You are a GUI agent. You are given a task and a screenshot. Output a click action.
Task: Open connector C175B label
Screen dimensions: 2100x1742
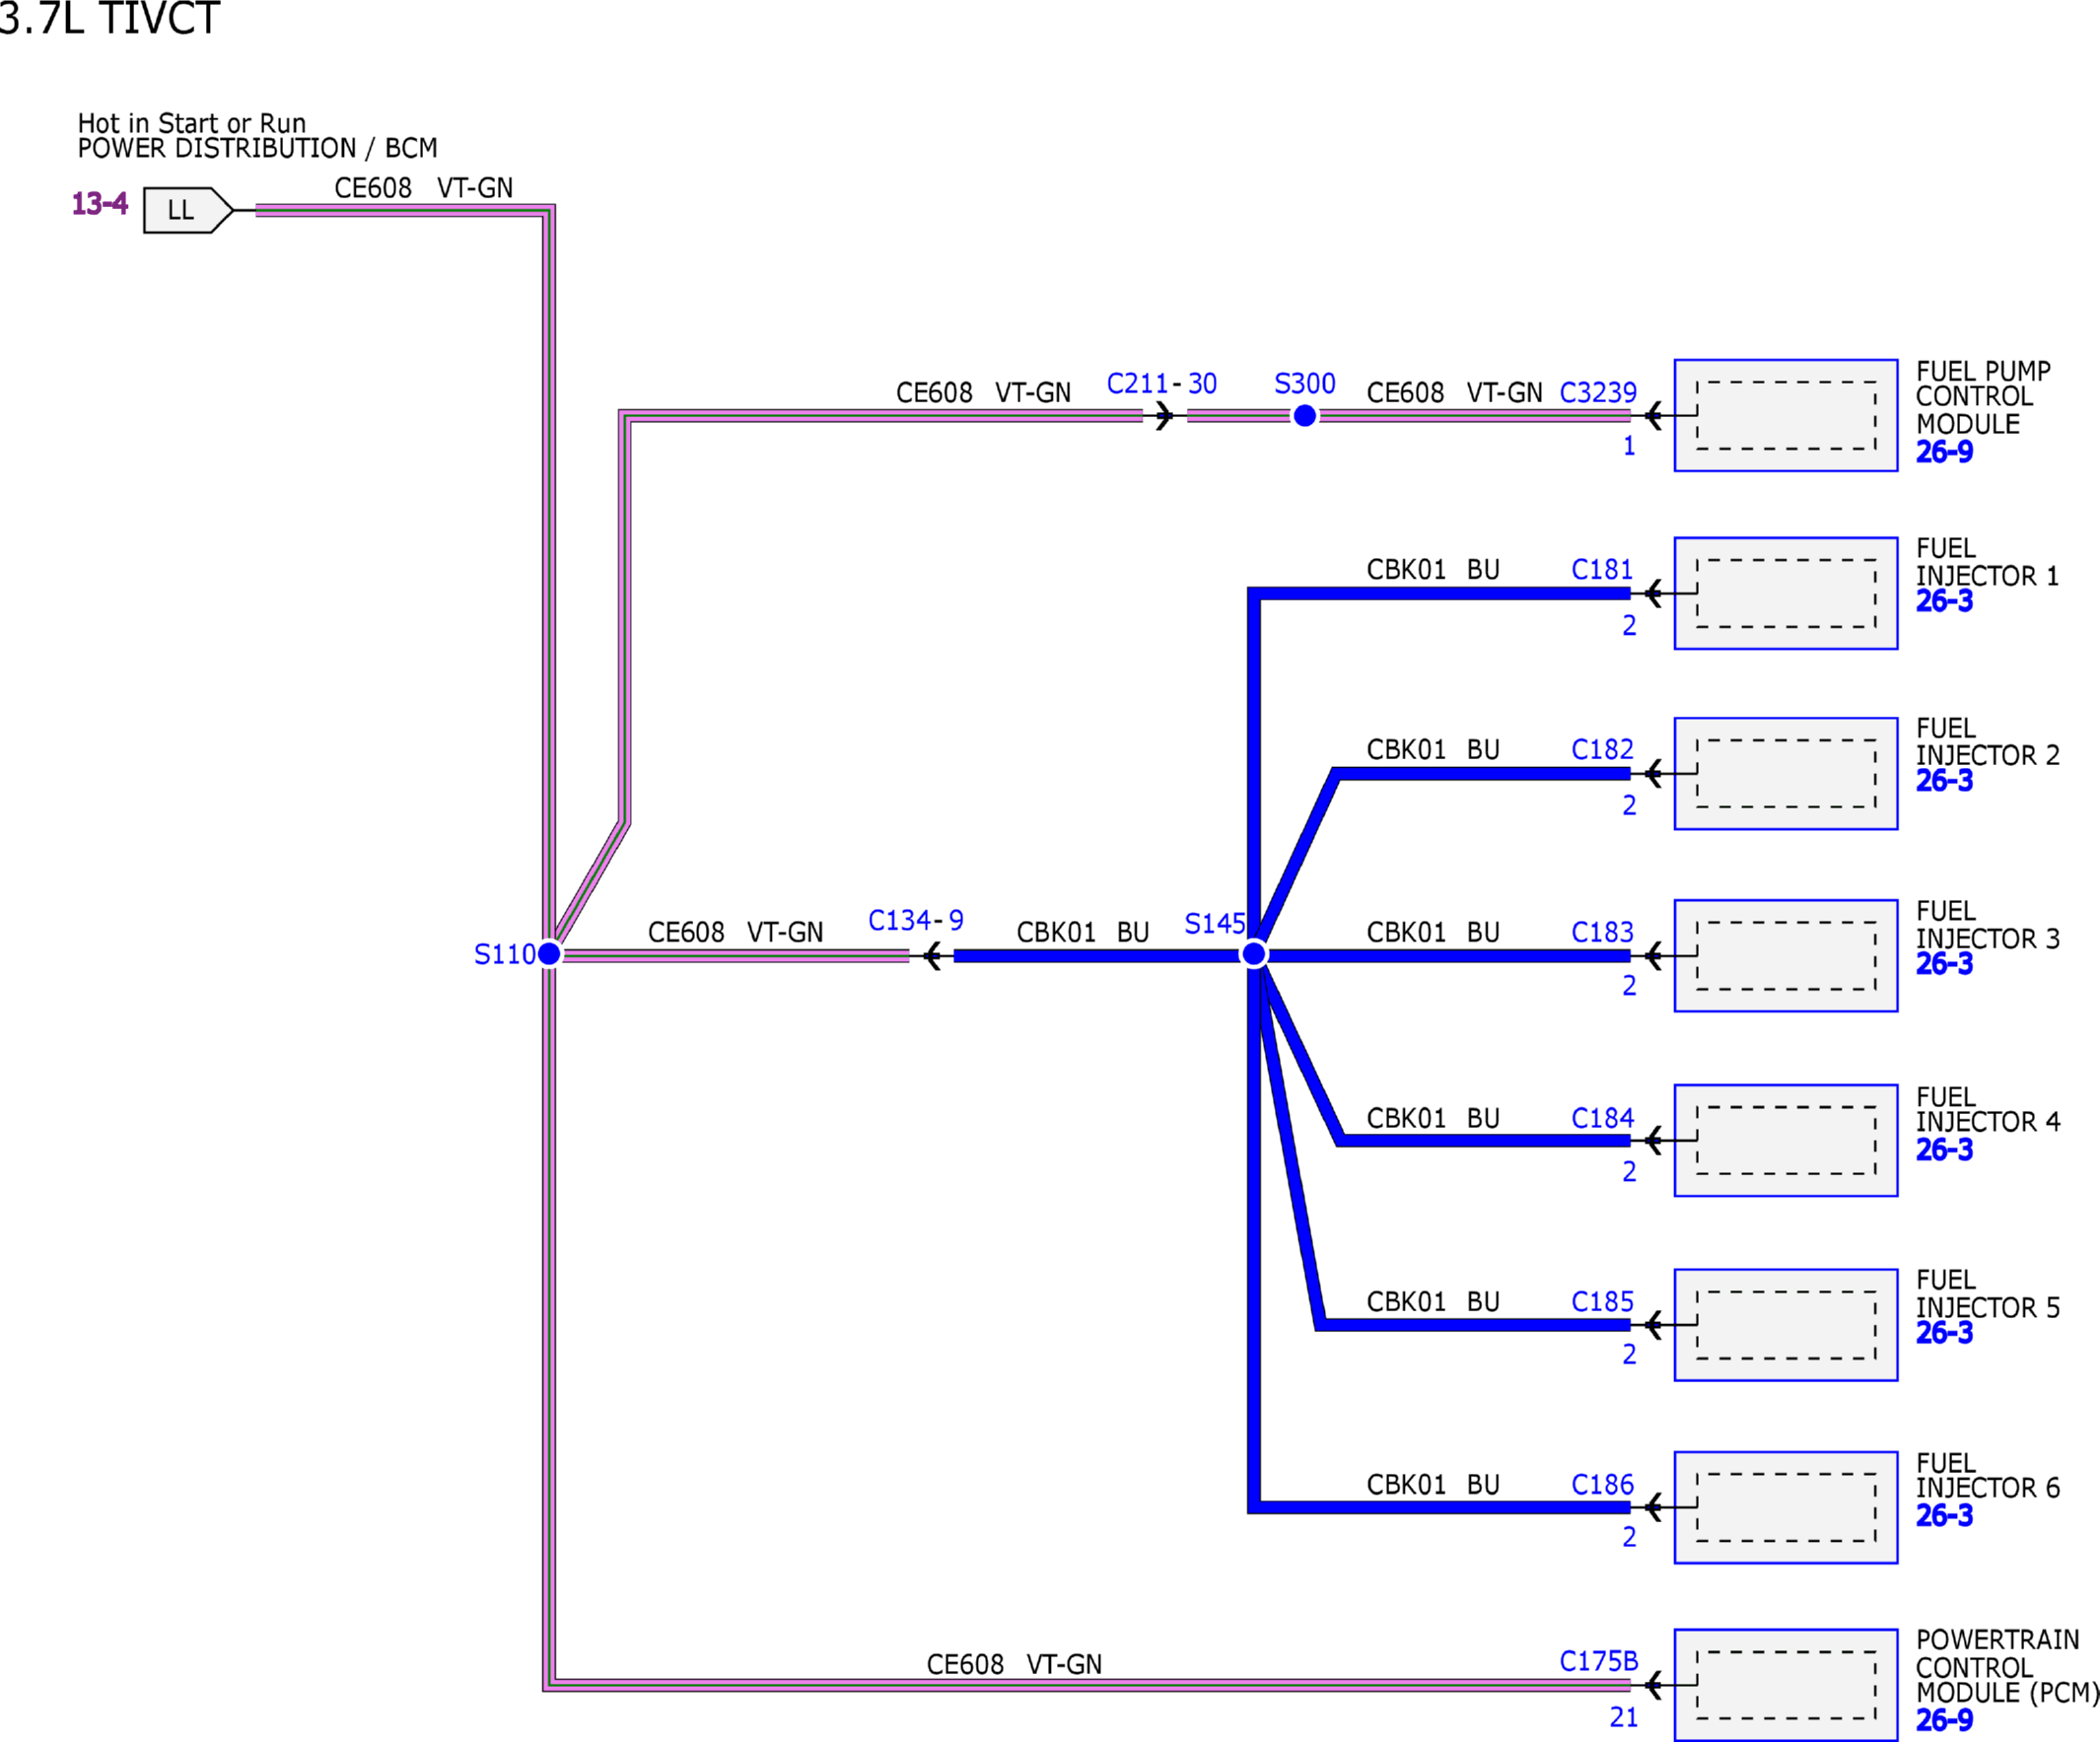1598,1661
